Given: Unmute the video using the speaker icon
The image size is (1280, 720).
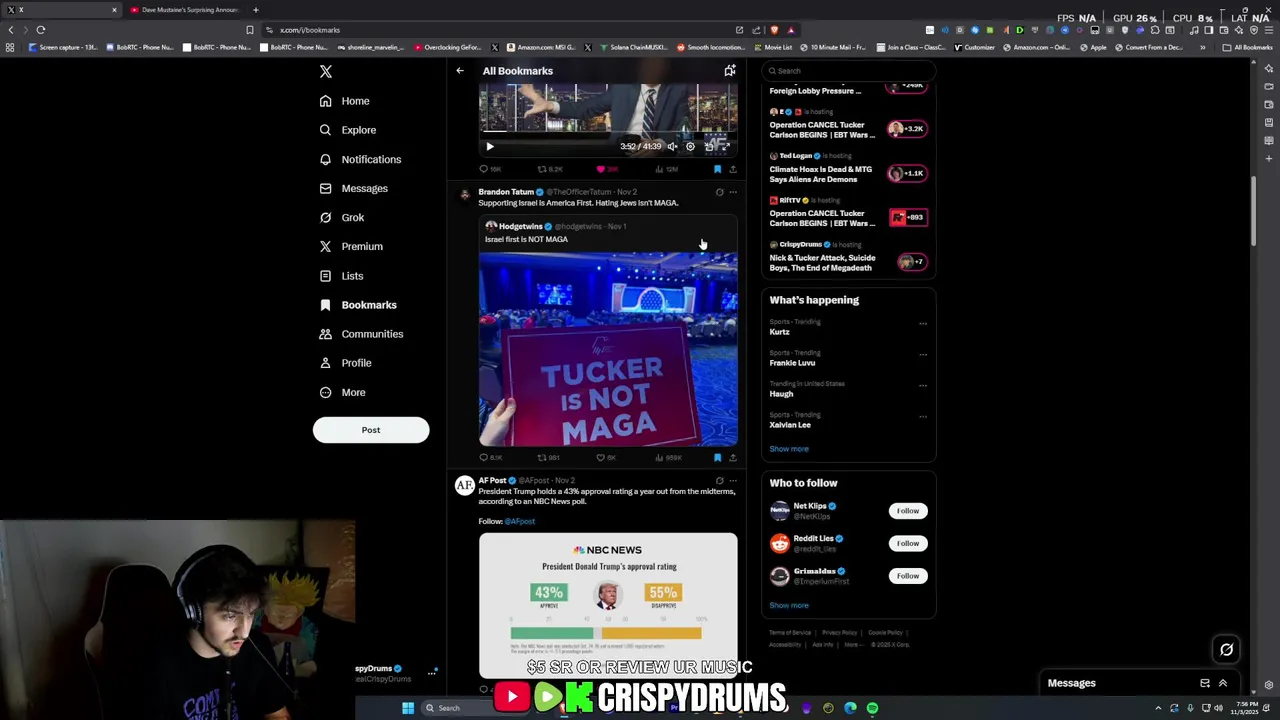Looking at the screenshot, I should pyautogui.click(x=673, y=146).
